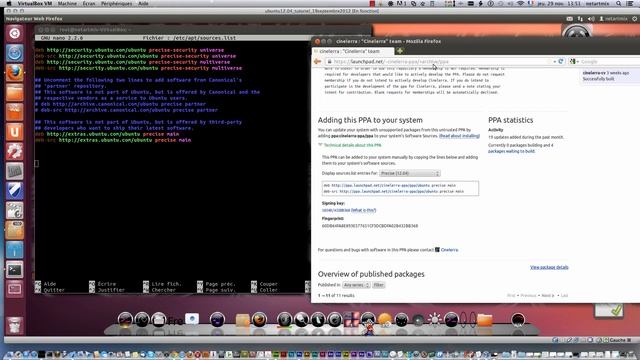
Task: Go back using Firefox back arrow
Action: [318, 62]
